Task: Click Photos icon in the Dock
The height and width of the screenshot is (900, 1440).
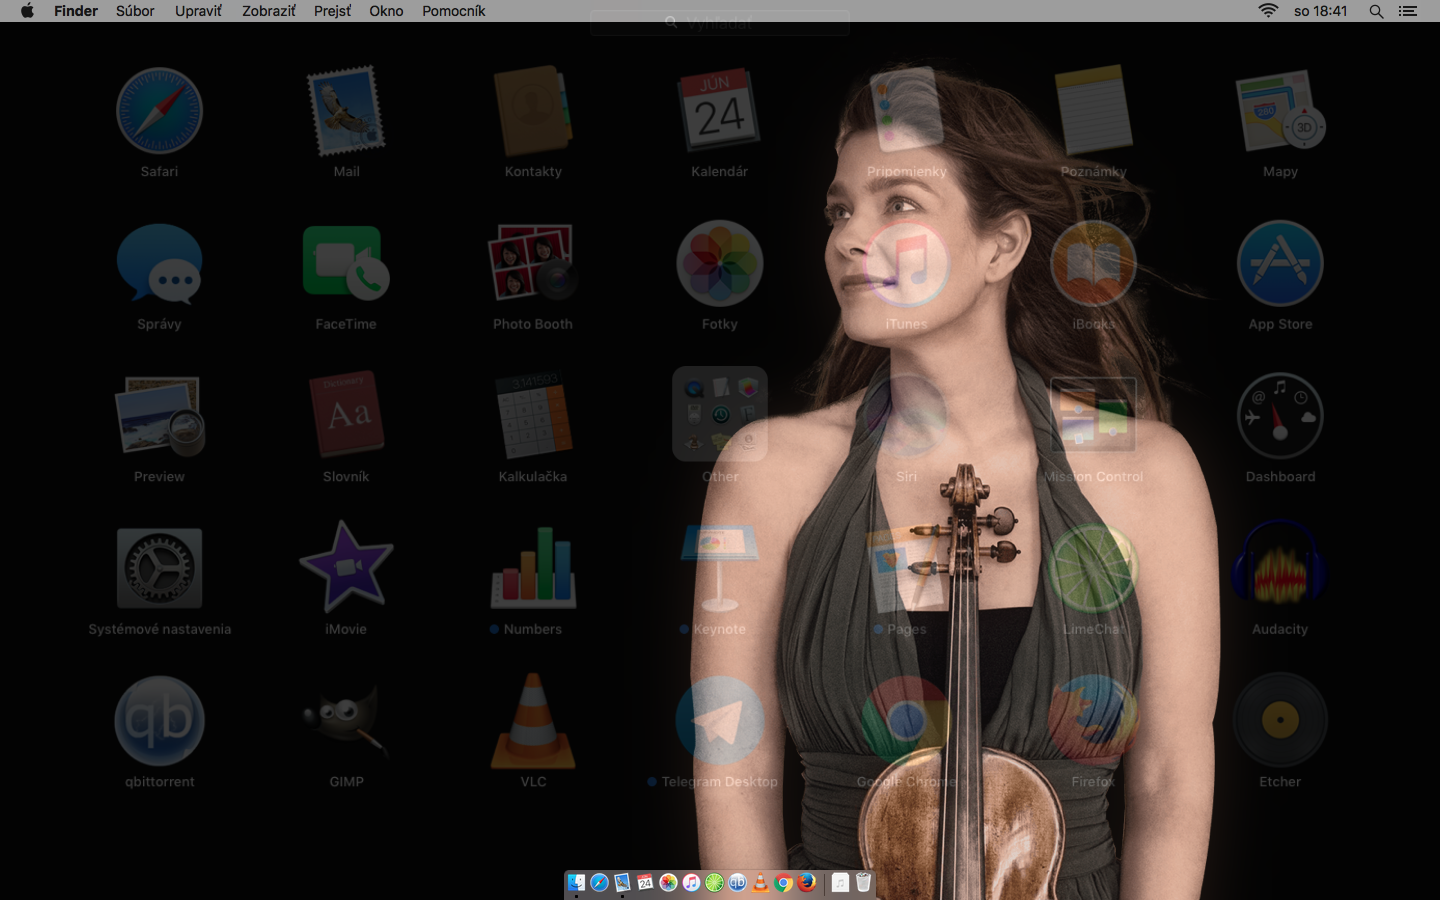Action: (668, 882)
